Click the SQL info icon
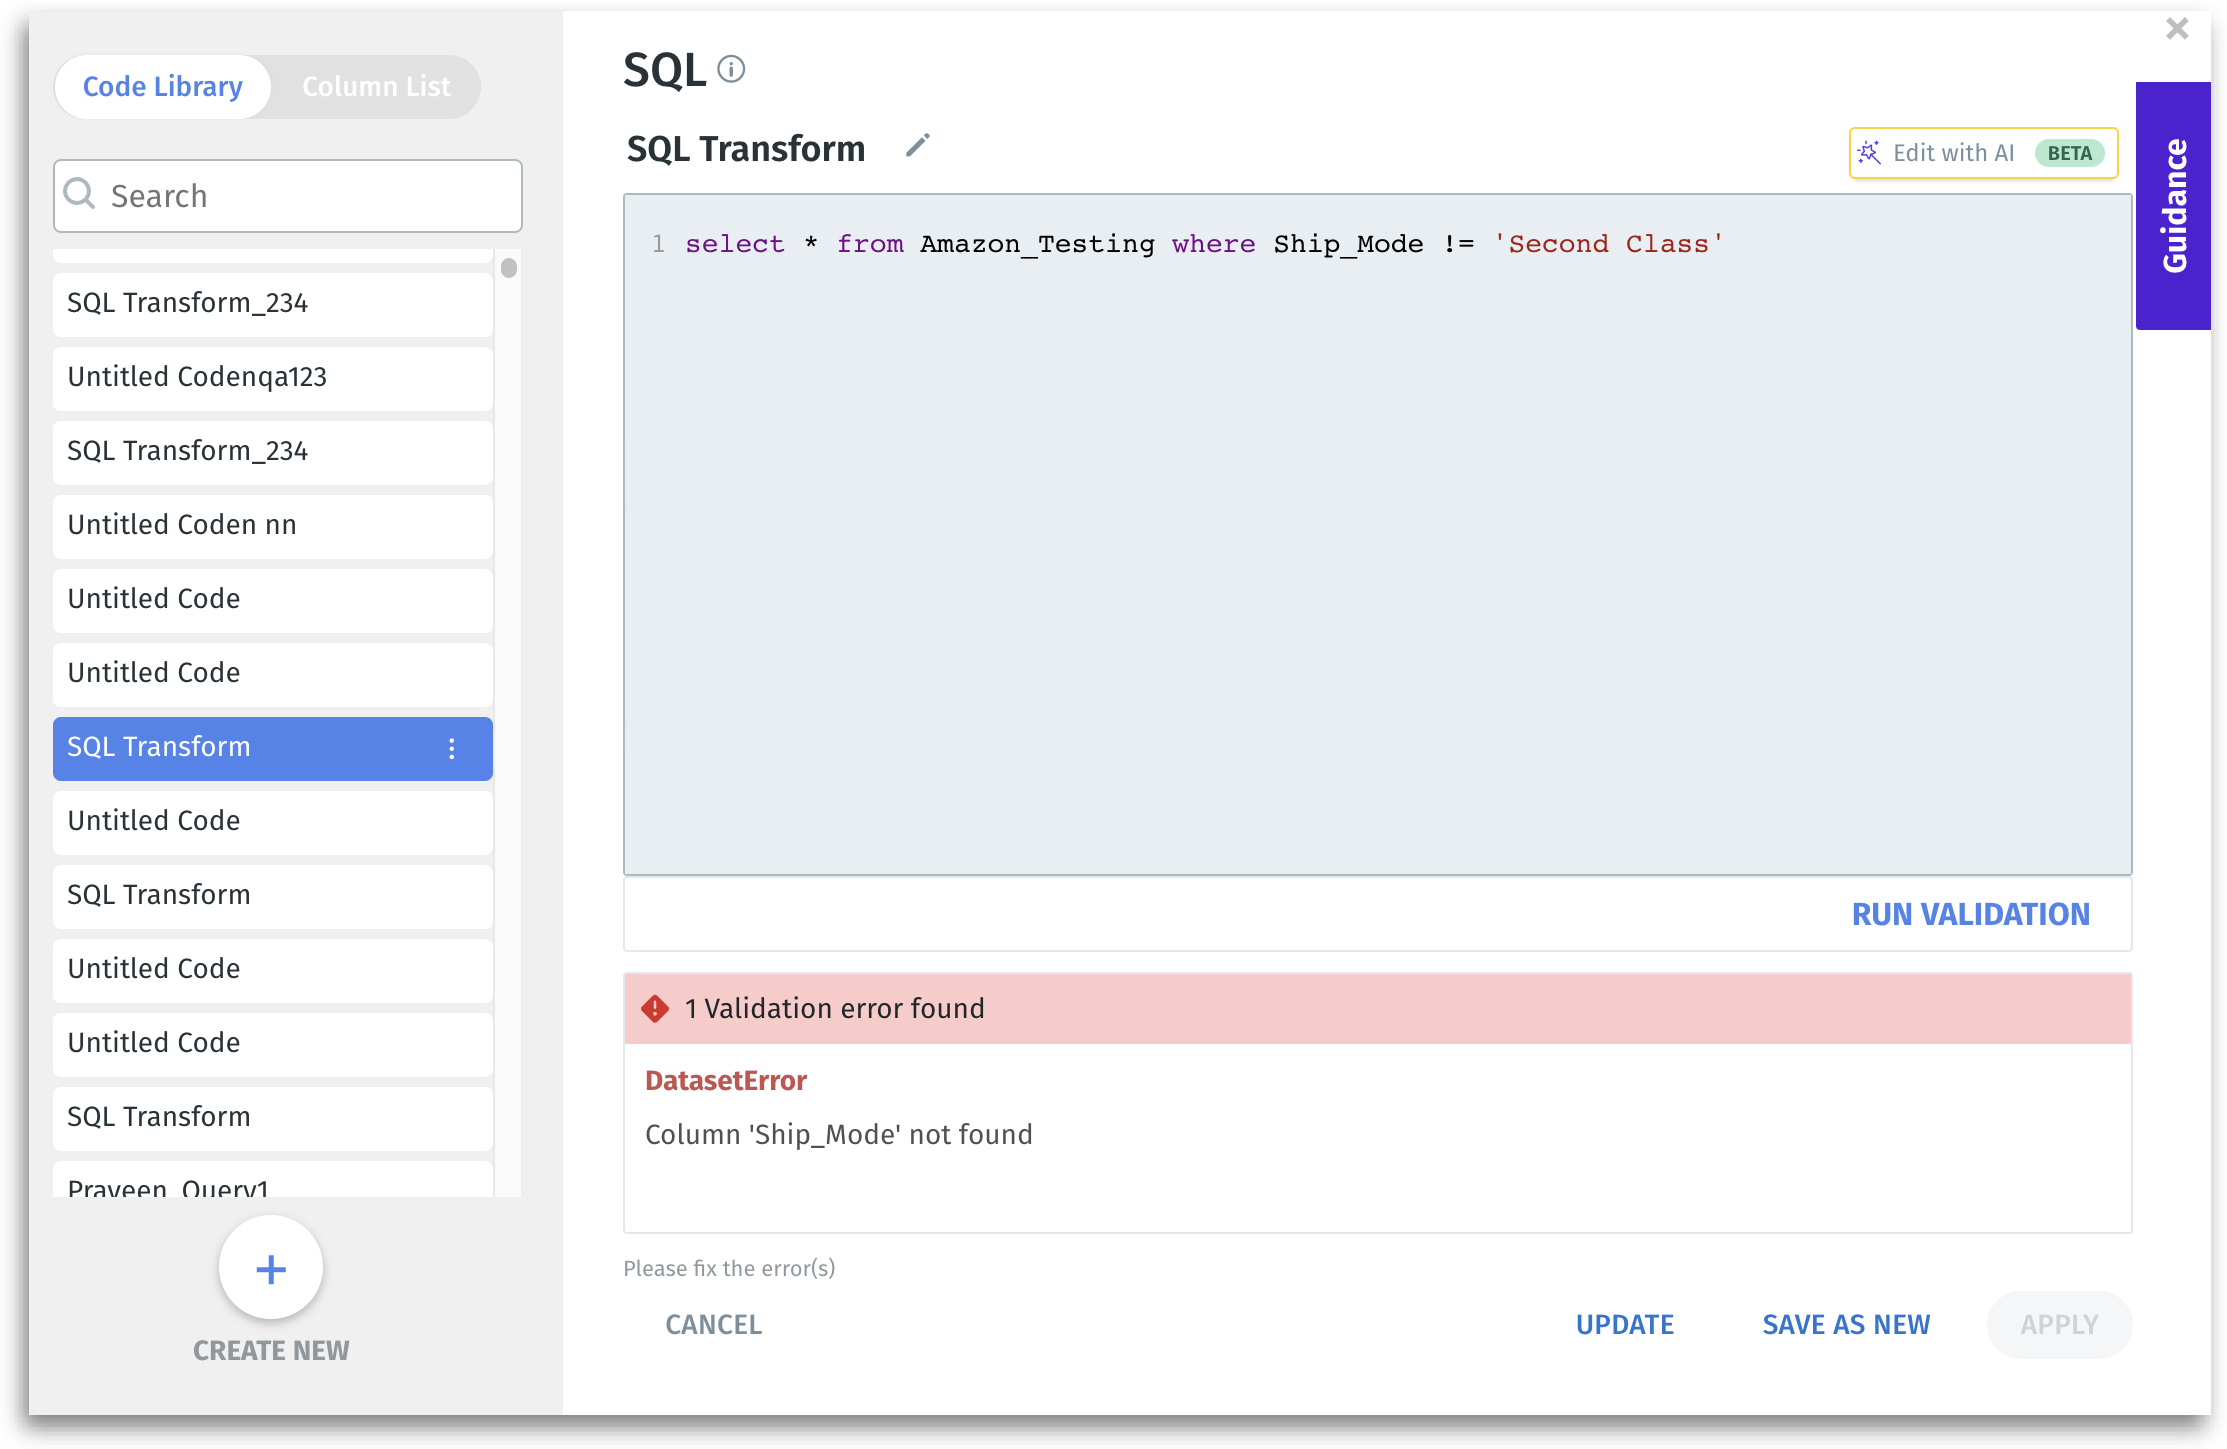This screenshot has width=2227, height=1449. pyautogui.click(x=731, y=69)
